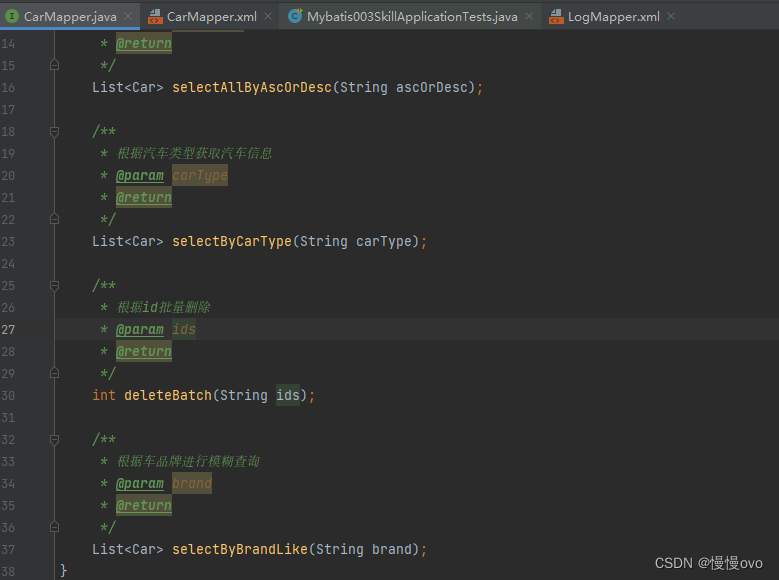
Task: Collapse the Javadoc comment starting at line 25
Action: (55, 286)
